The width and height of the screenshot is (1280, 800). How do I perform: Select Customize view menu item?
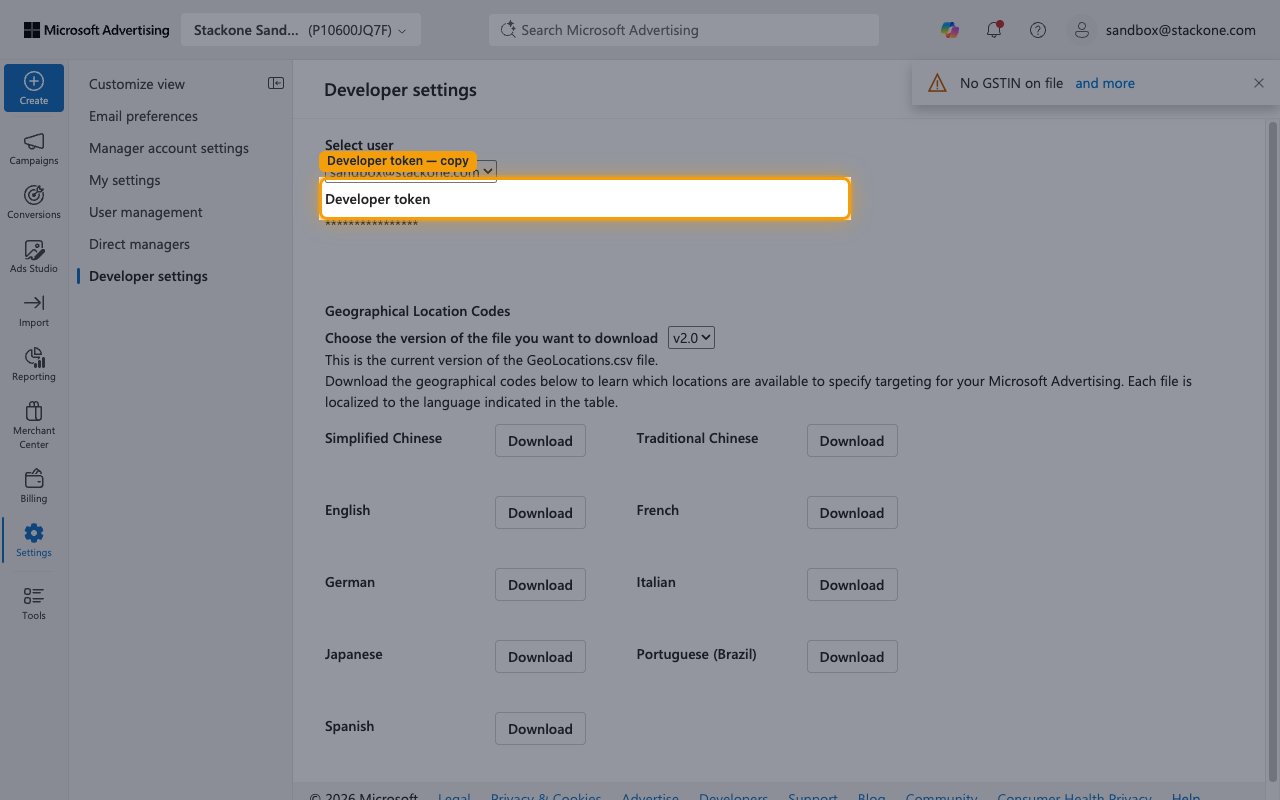[137, 84]
